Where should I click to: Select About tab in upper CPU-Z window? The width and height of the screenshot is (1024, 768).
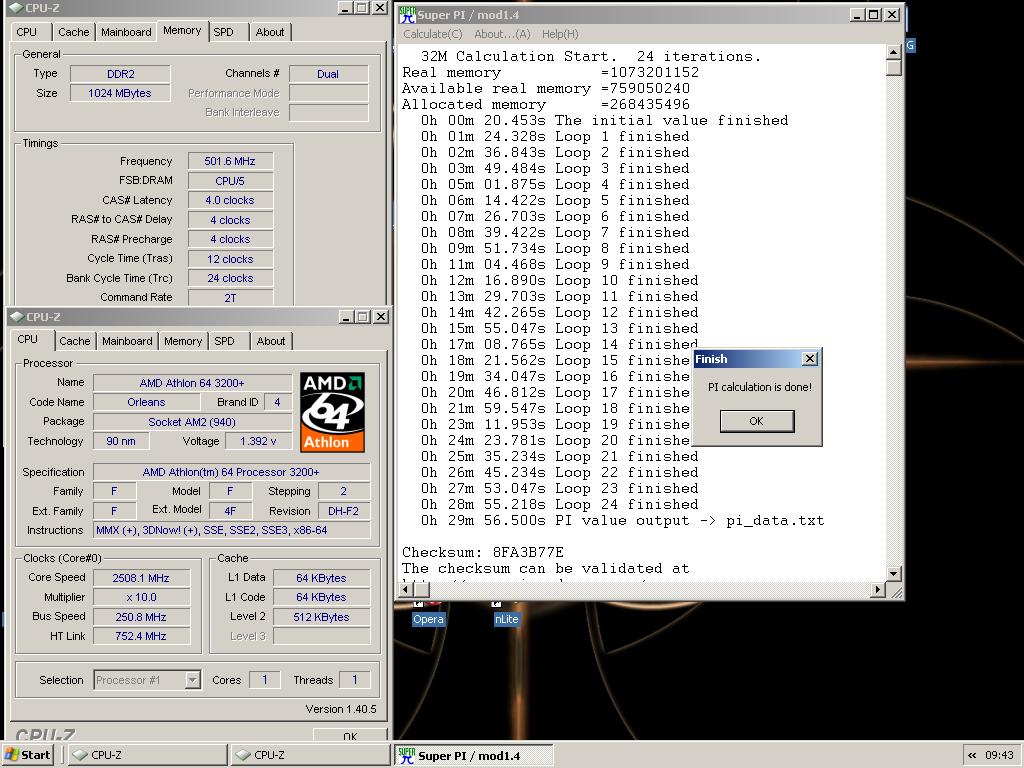[270, 32]
